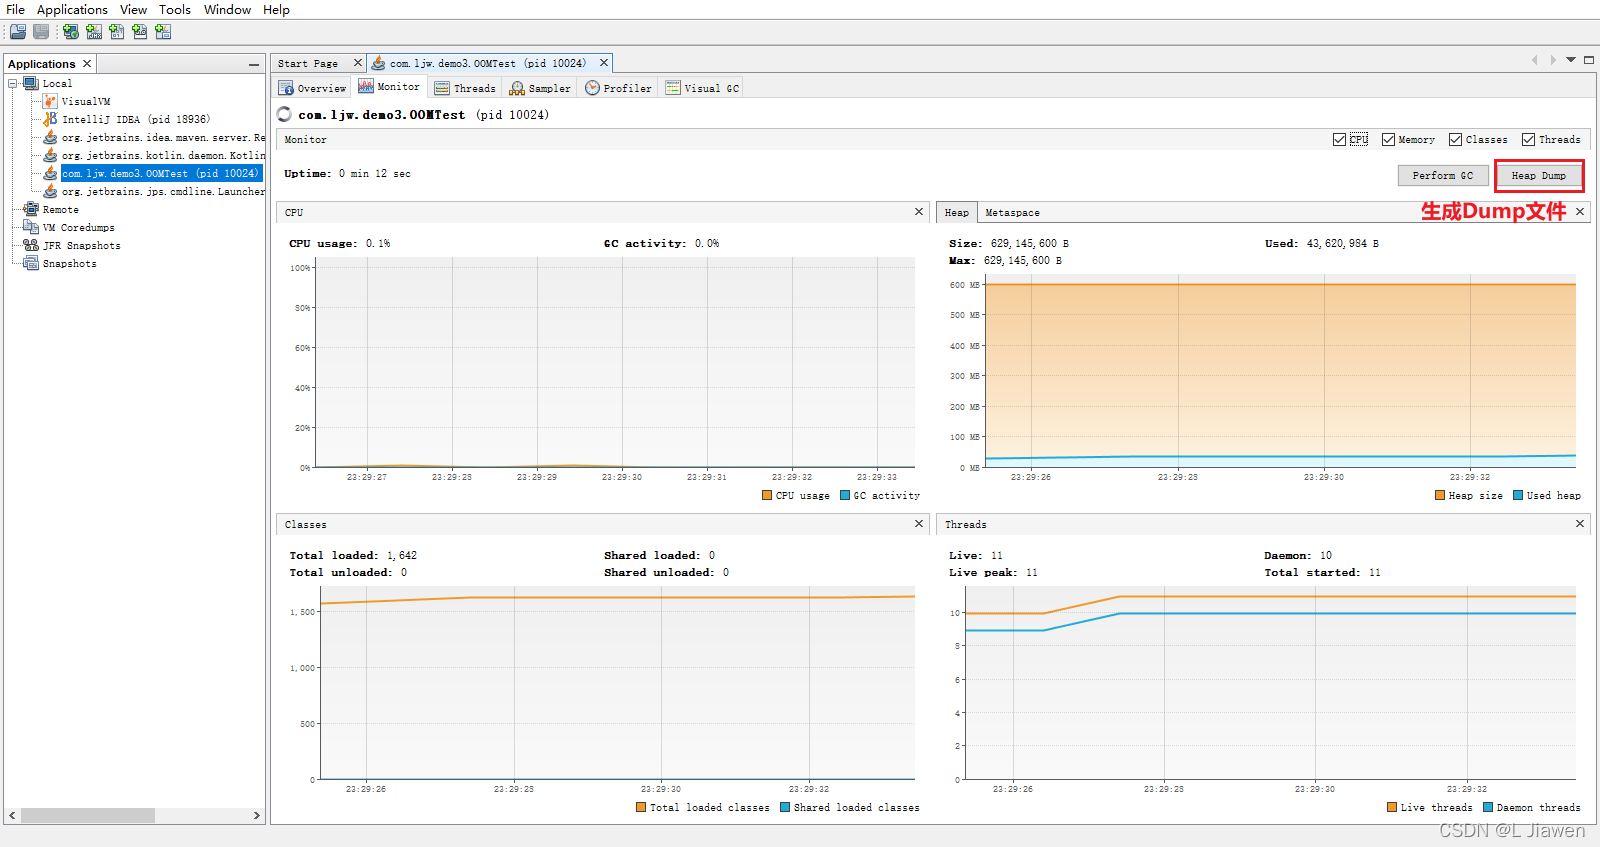The image size is (1600, 847).
Task: Open the Threads sub-tab via its icon
Action: click(442, 88)
